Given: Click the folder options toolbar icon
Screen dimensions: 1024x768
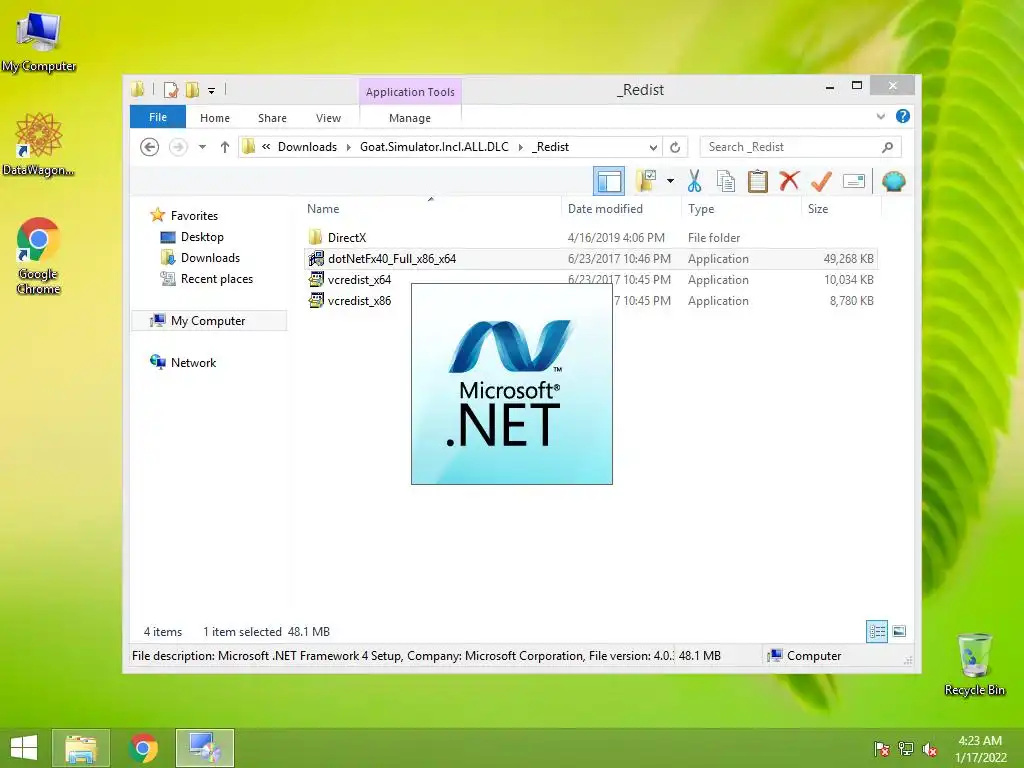Looking at the screenshot, I should pyautogui.click(x=646, y=181).
